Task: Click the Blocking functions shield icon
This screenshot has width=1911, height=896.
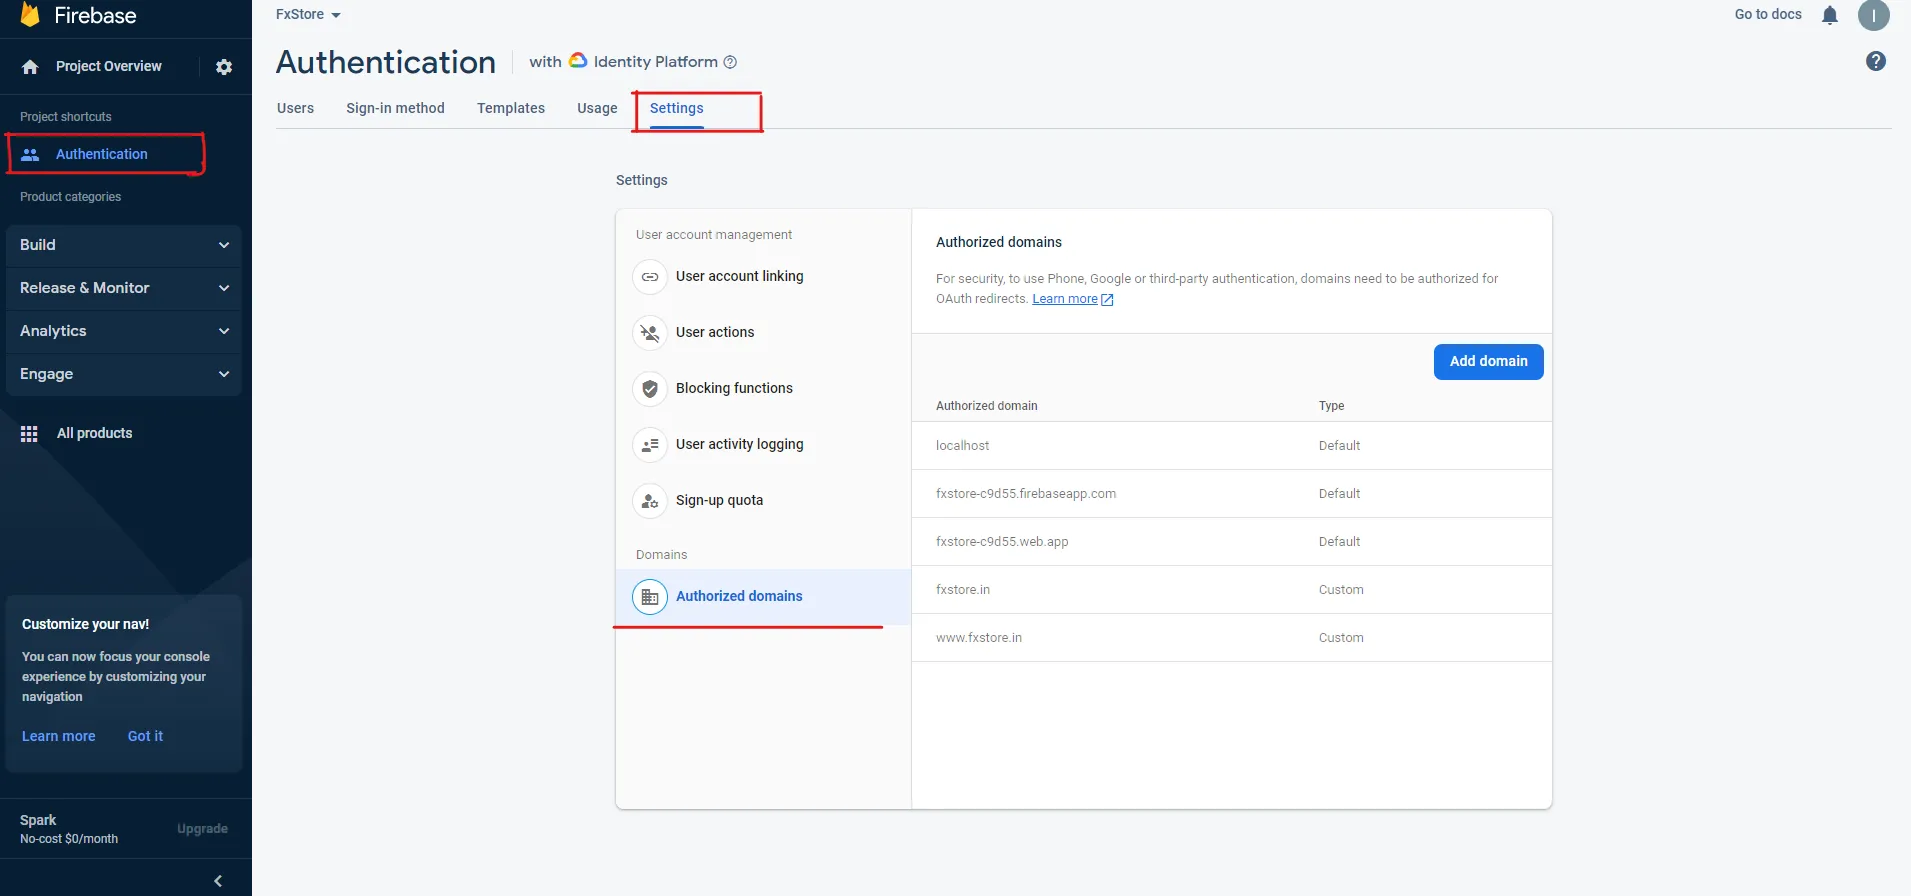Action: tap(650, 389)
